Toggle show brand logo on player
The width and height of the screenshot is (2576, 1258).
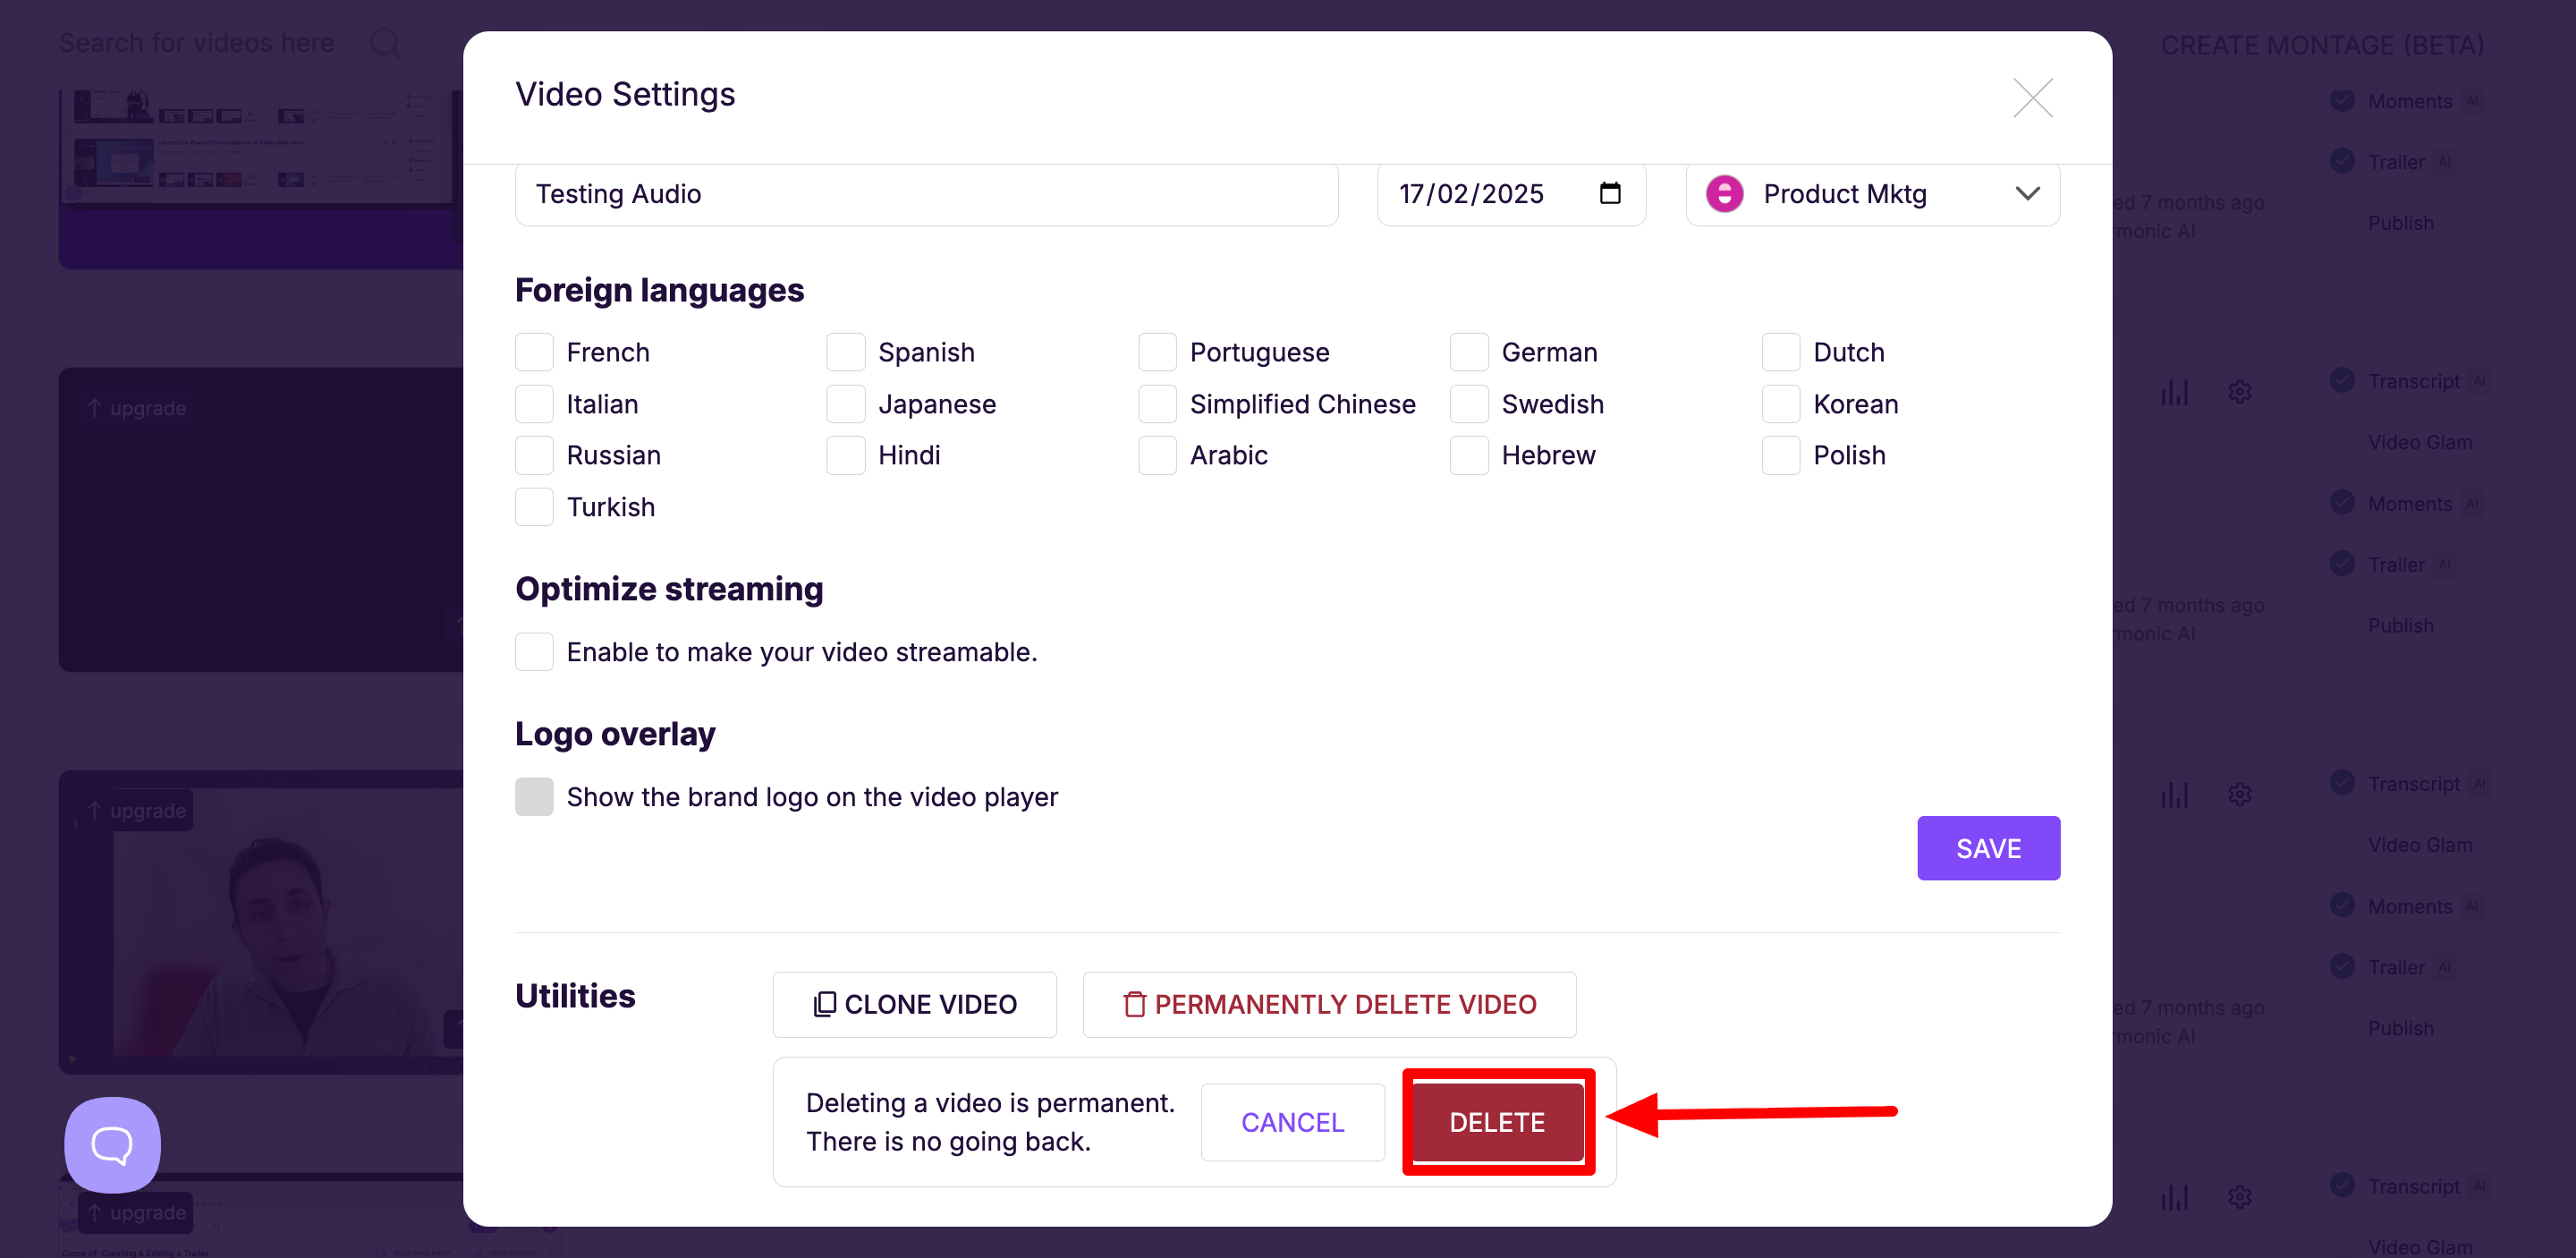(x=534, y=797)
